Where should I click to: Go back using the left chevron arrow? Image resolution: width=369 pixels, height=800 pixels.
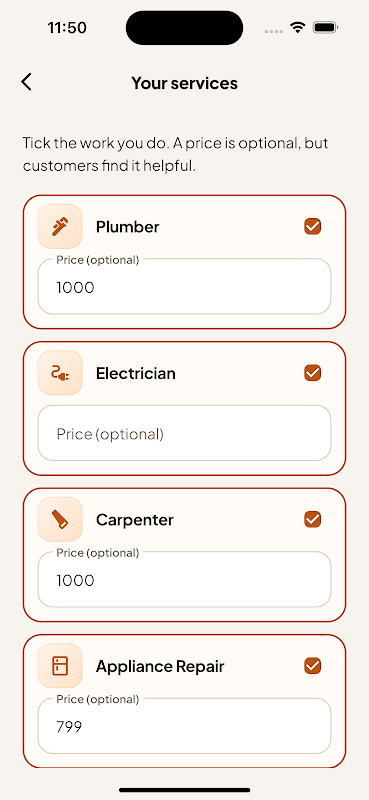(27, 82)
